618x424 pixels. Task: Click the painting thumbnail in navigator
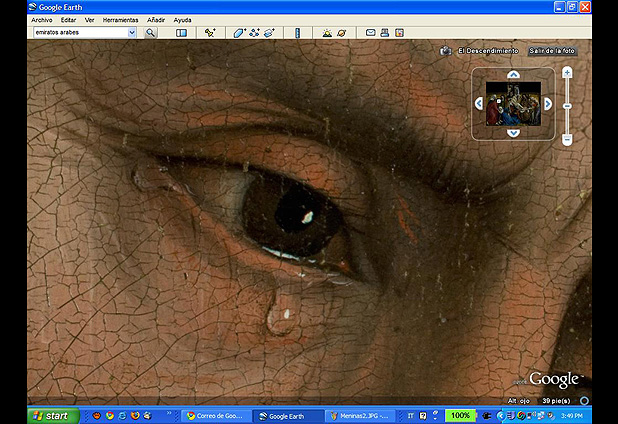[512, 104]
